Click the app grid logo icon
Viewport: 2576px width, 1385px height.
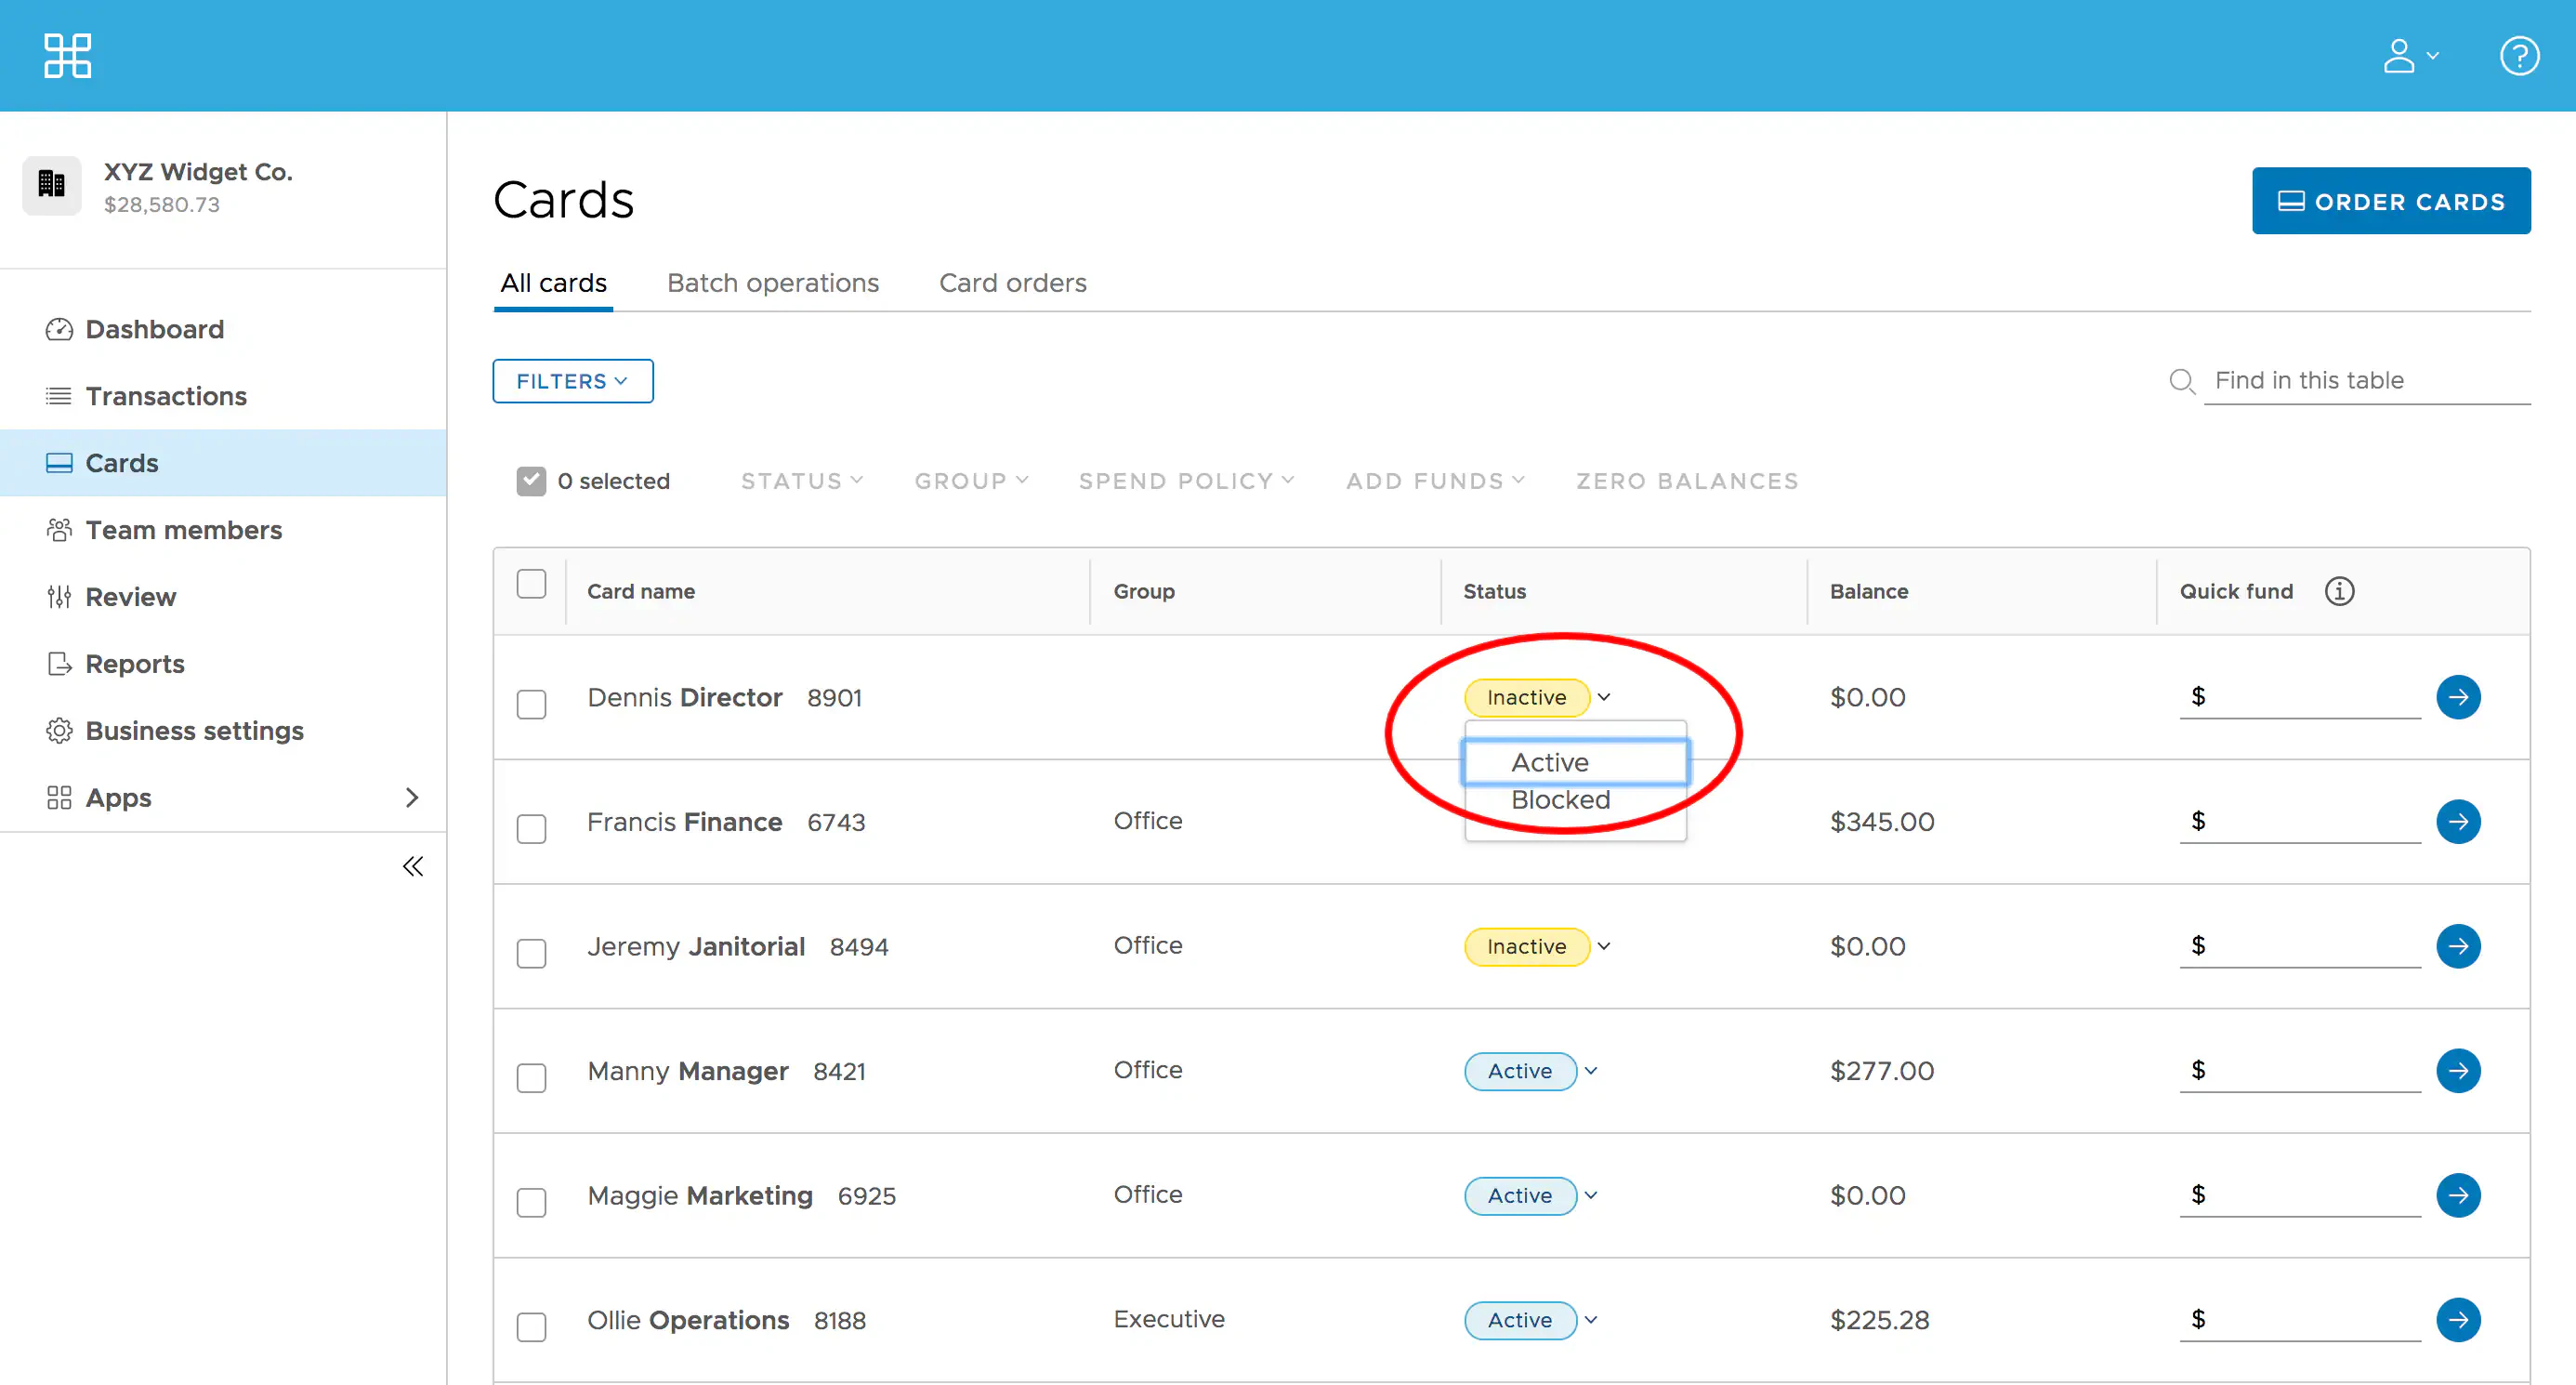(67, 56)
